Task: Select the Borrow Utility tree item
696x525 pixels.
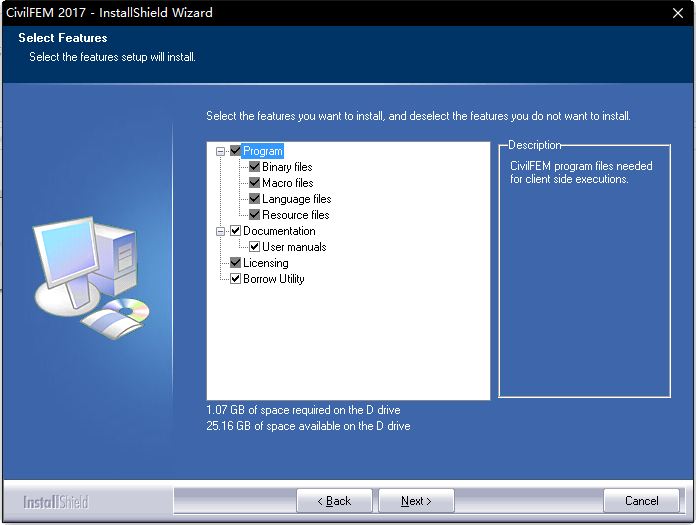Action: click(x=273, y=279)
